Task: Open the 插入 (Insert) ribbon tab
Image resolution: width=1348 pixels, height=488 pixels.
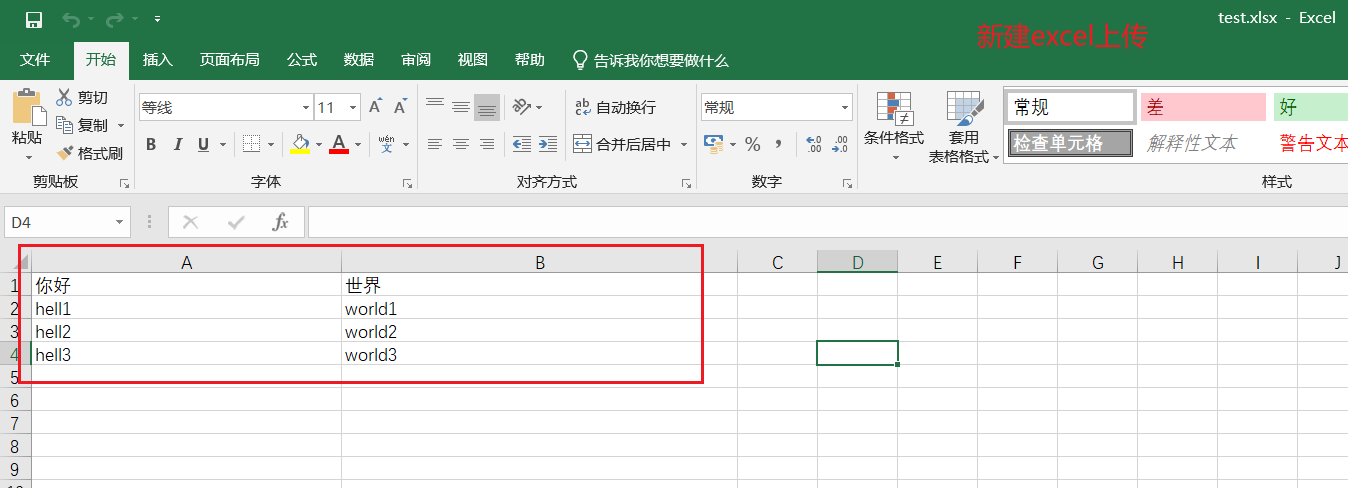Action: (x=158, y=60)
